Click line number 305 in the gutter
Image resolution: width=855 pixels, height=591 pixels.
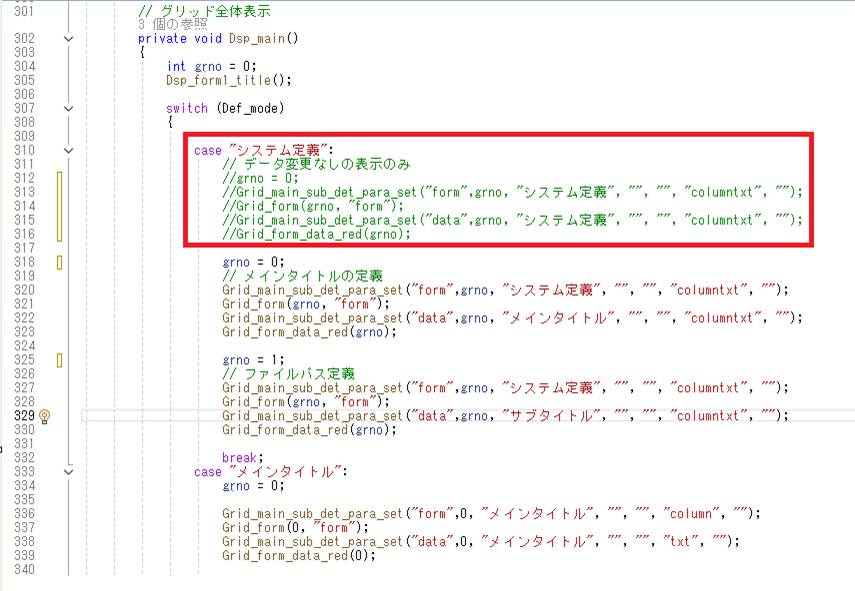(x=20, y=80)
